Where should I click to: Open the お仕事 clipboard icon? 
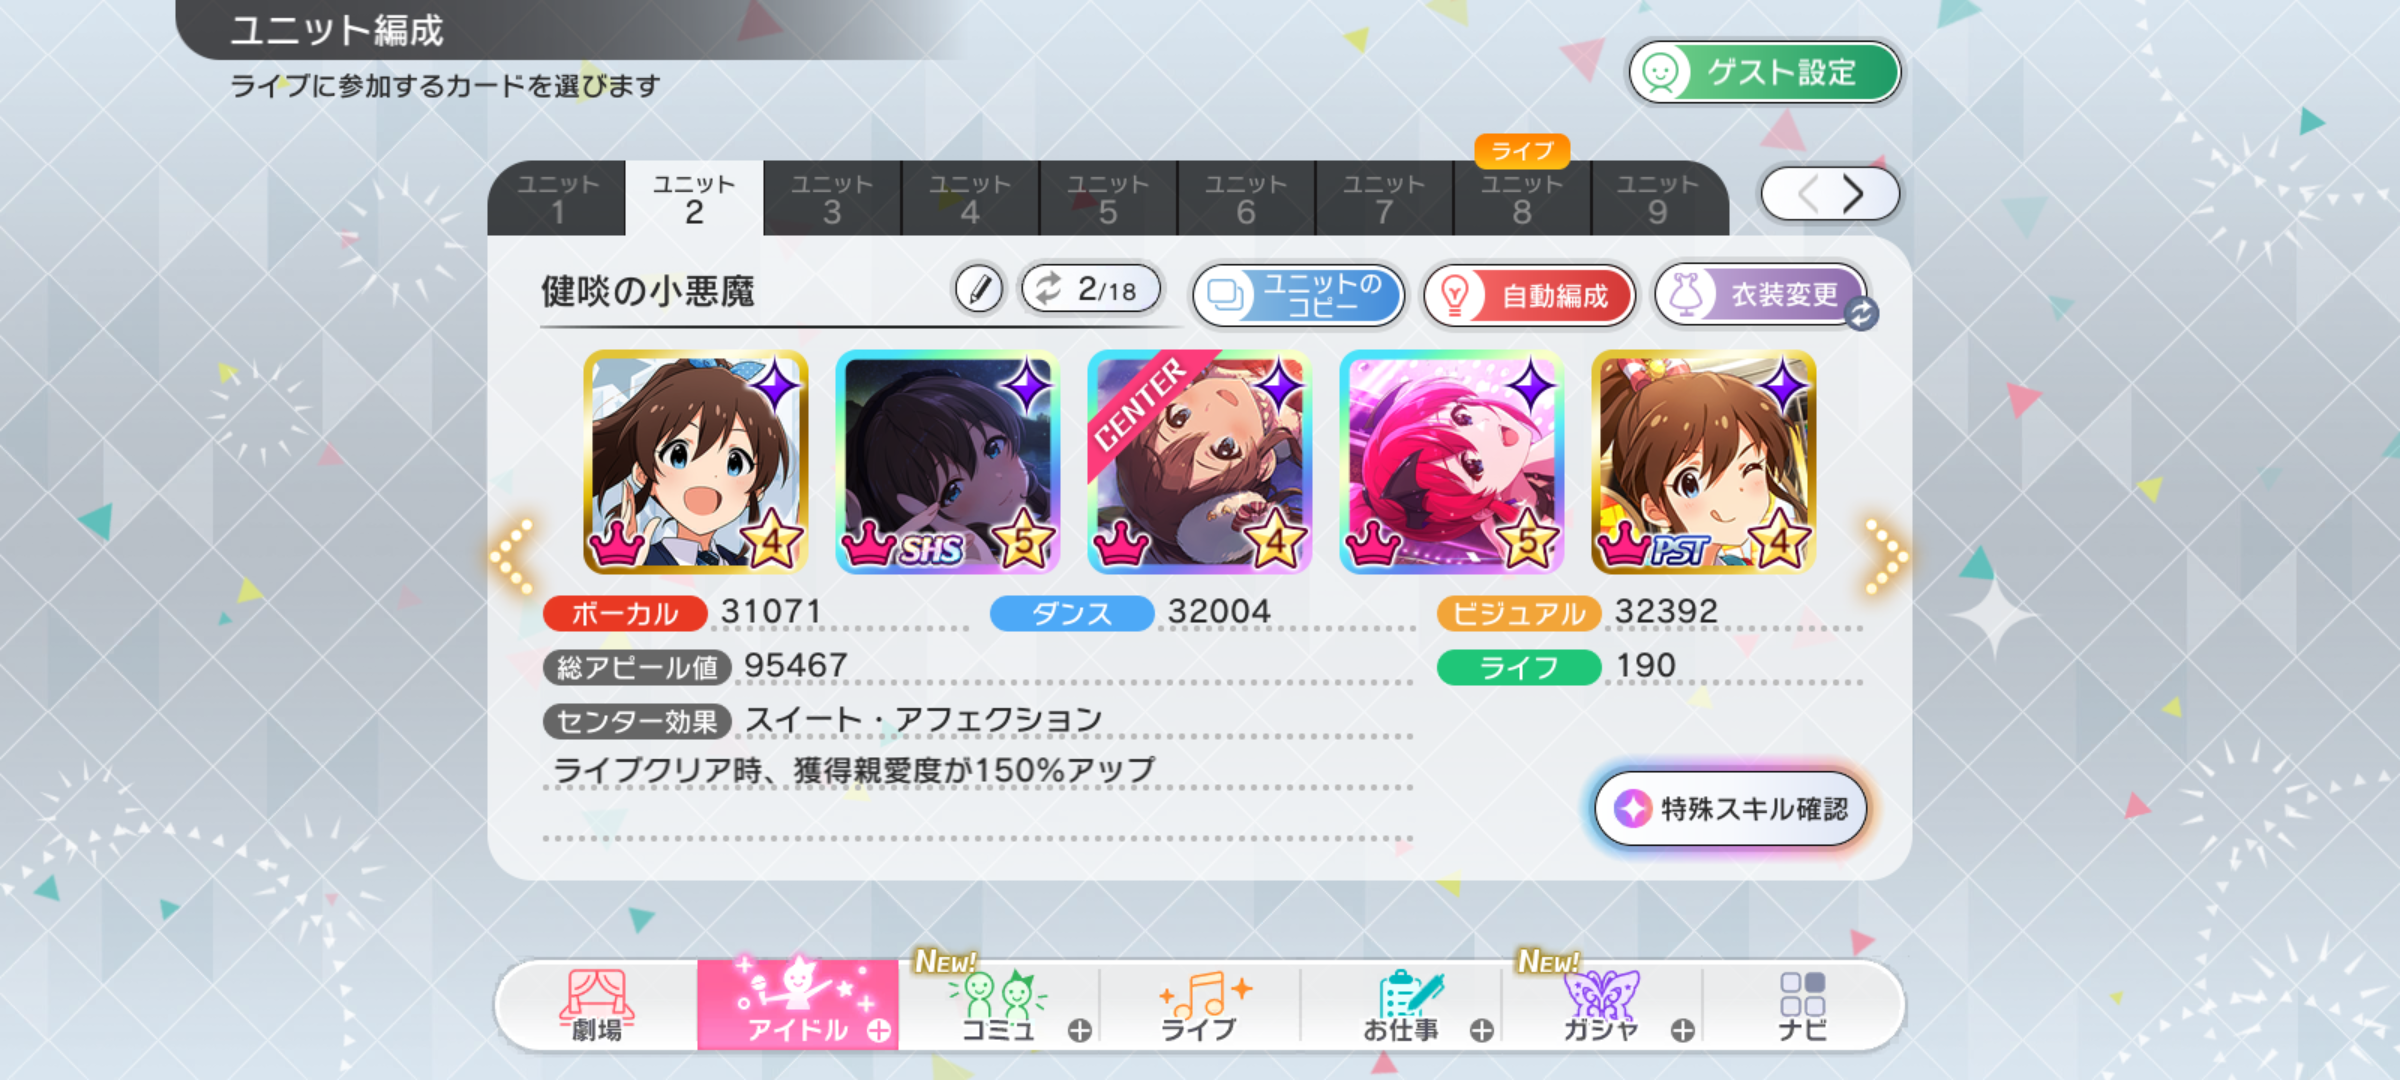1405,1005
